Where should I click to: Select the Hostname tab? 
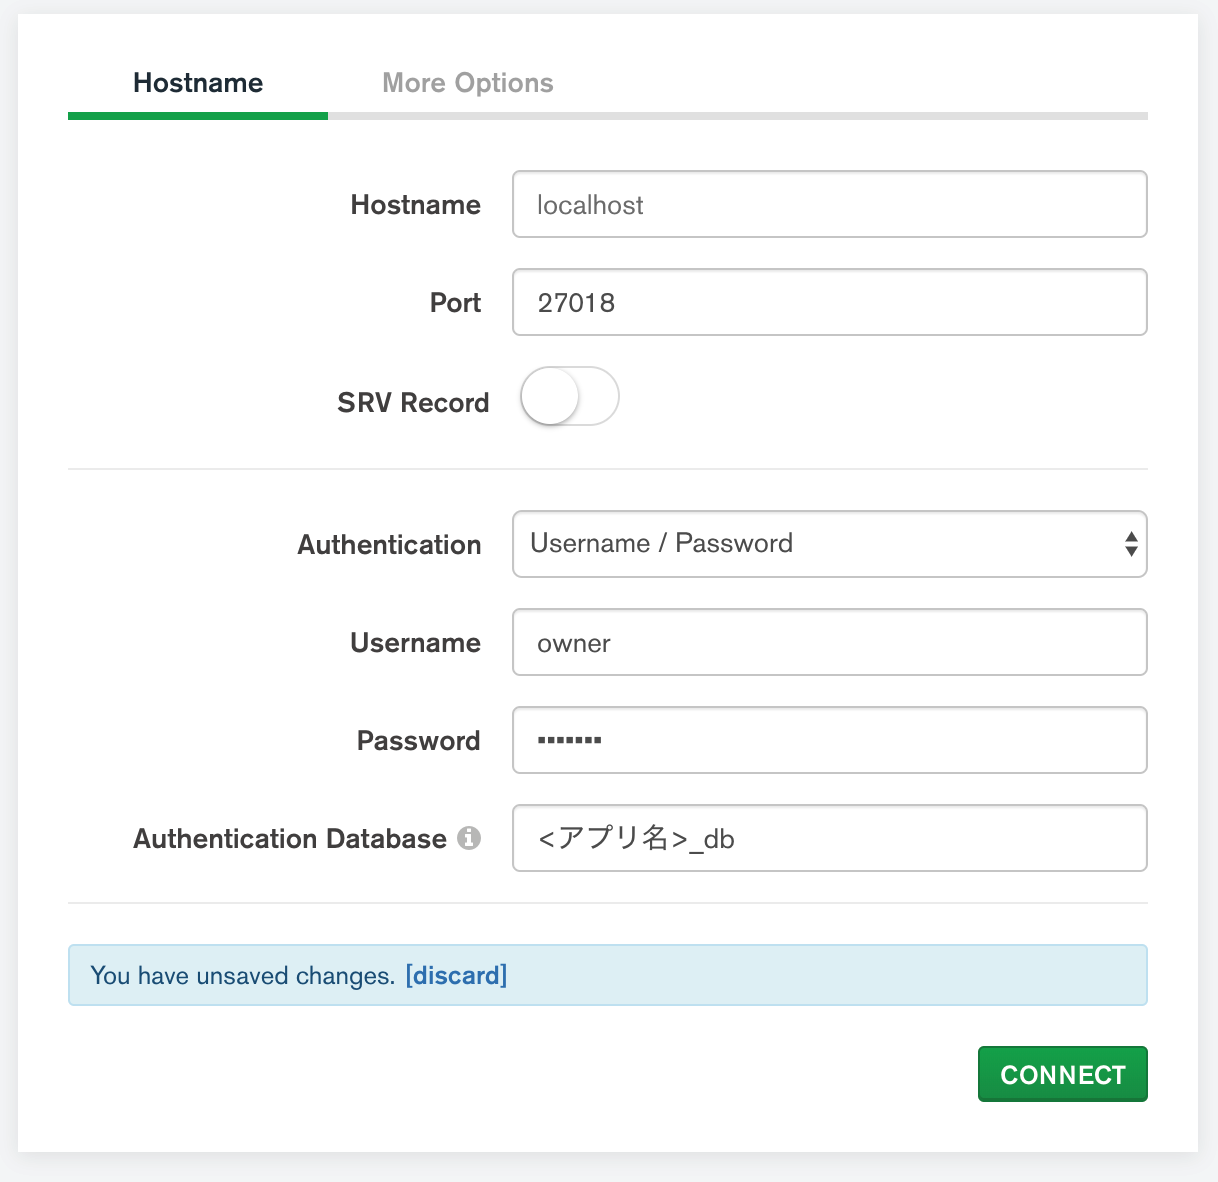click(198, 83)
